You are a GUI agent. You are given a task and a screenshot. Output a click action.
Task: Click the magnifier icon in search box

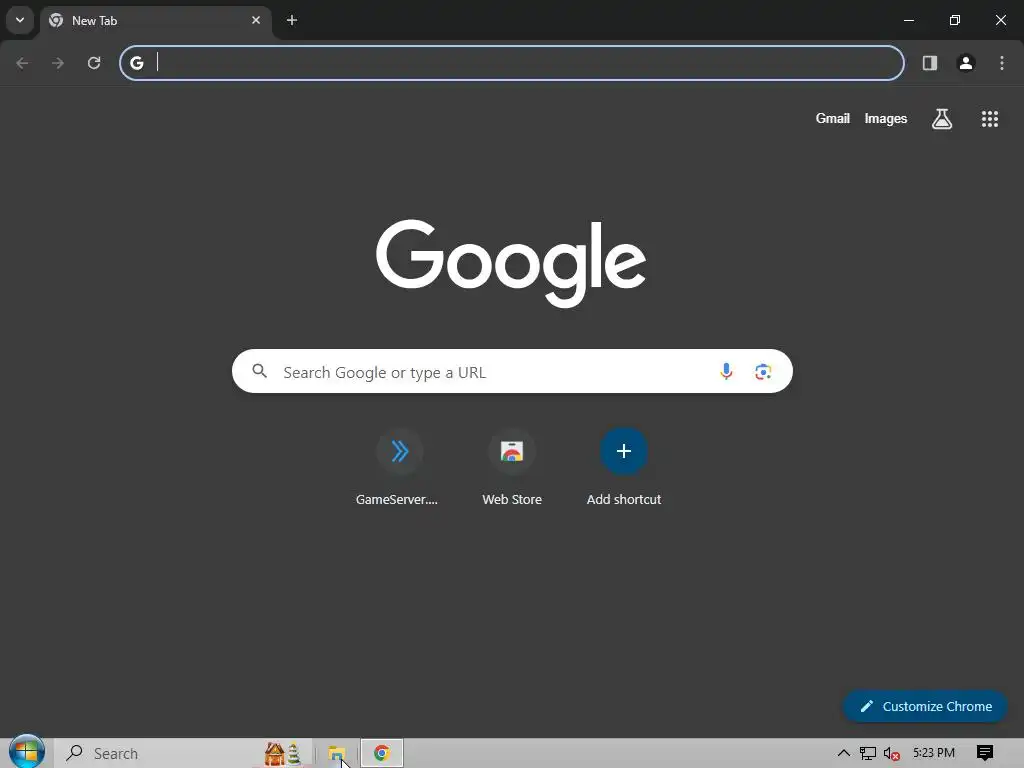coord(260,371)
